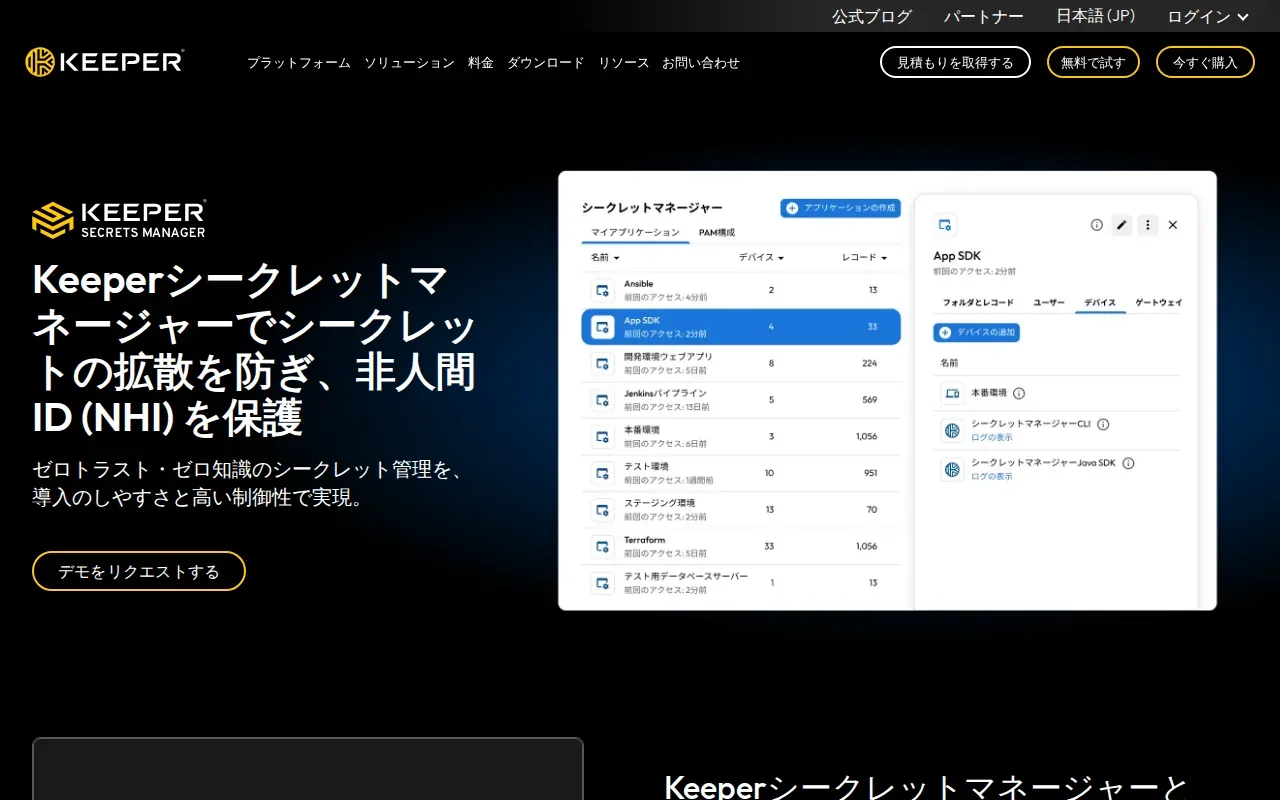
Task: Switch to the ゲートウェイ tab
Action: pos(1158,302)
